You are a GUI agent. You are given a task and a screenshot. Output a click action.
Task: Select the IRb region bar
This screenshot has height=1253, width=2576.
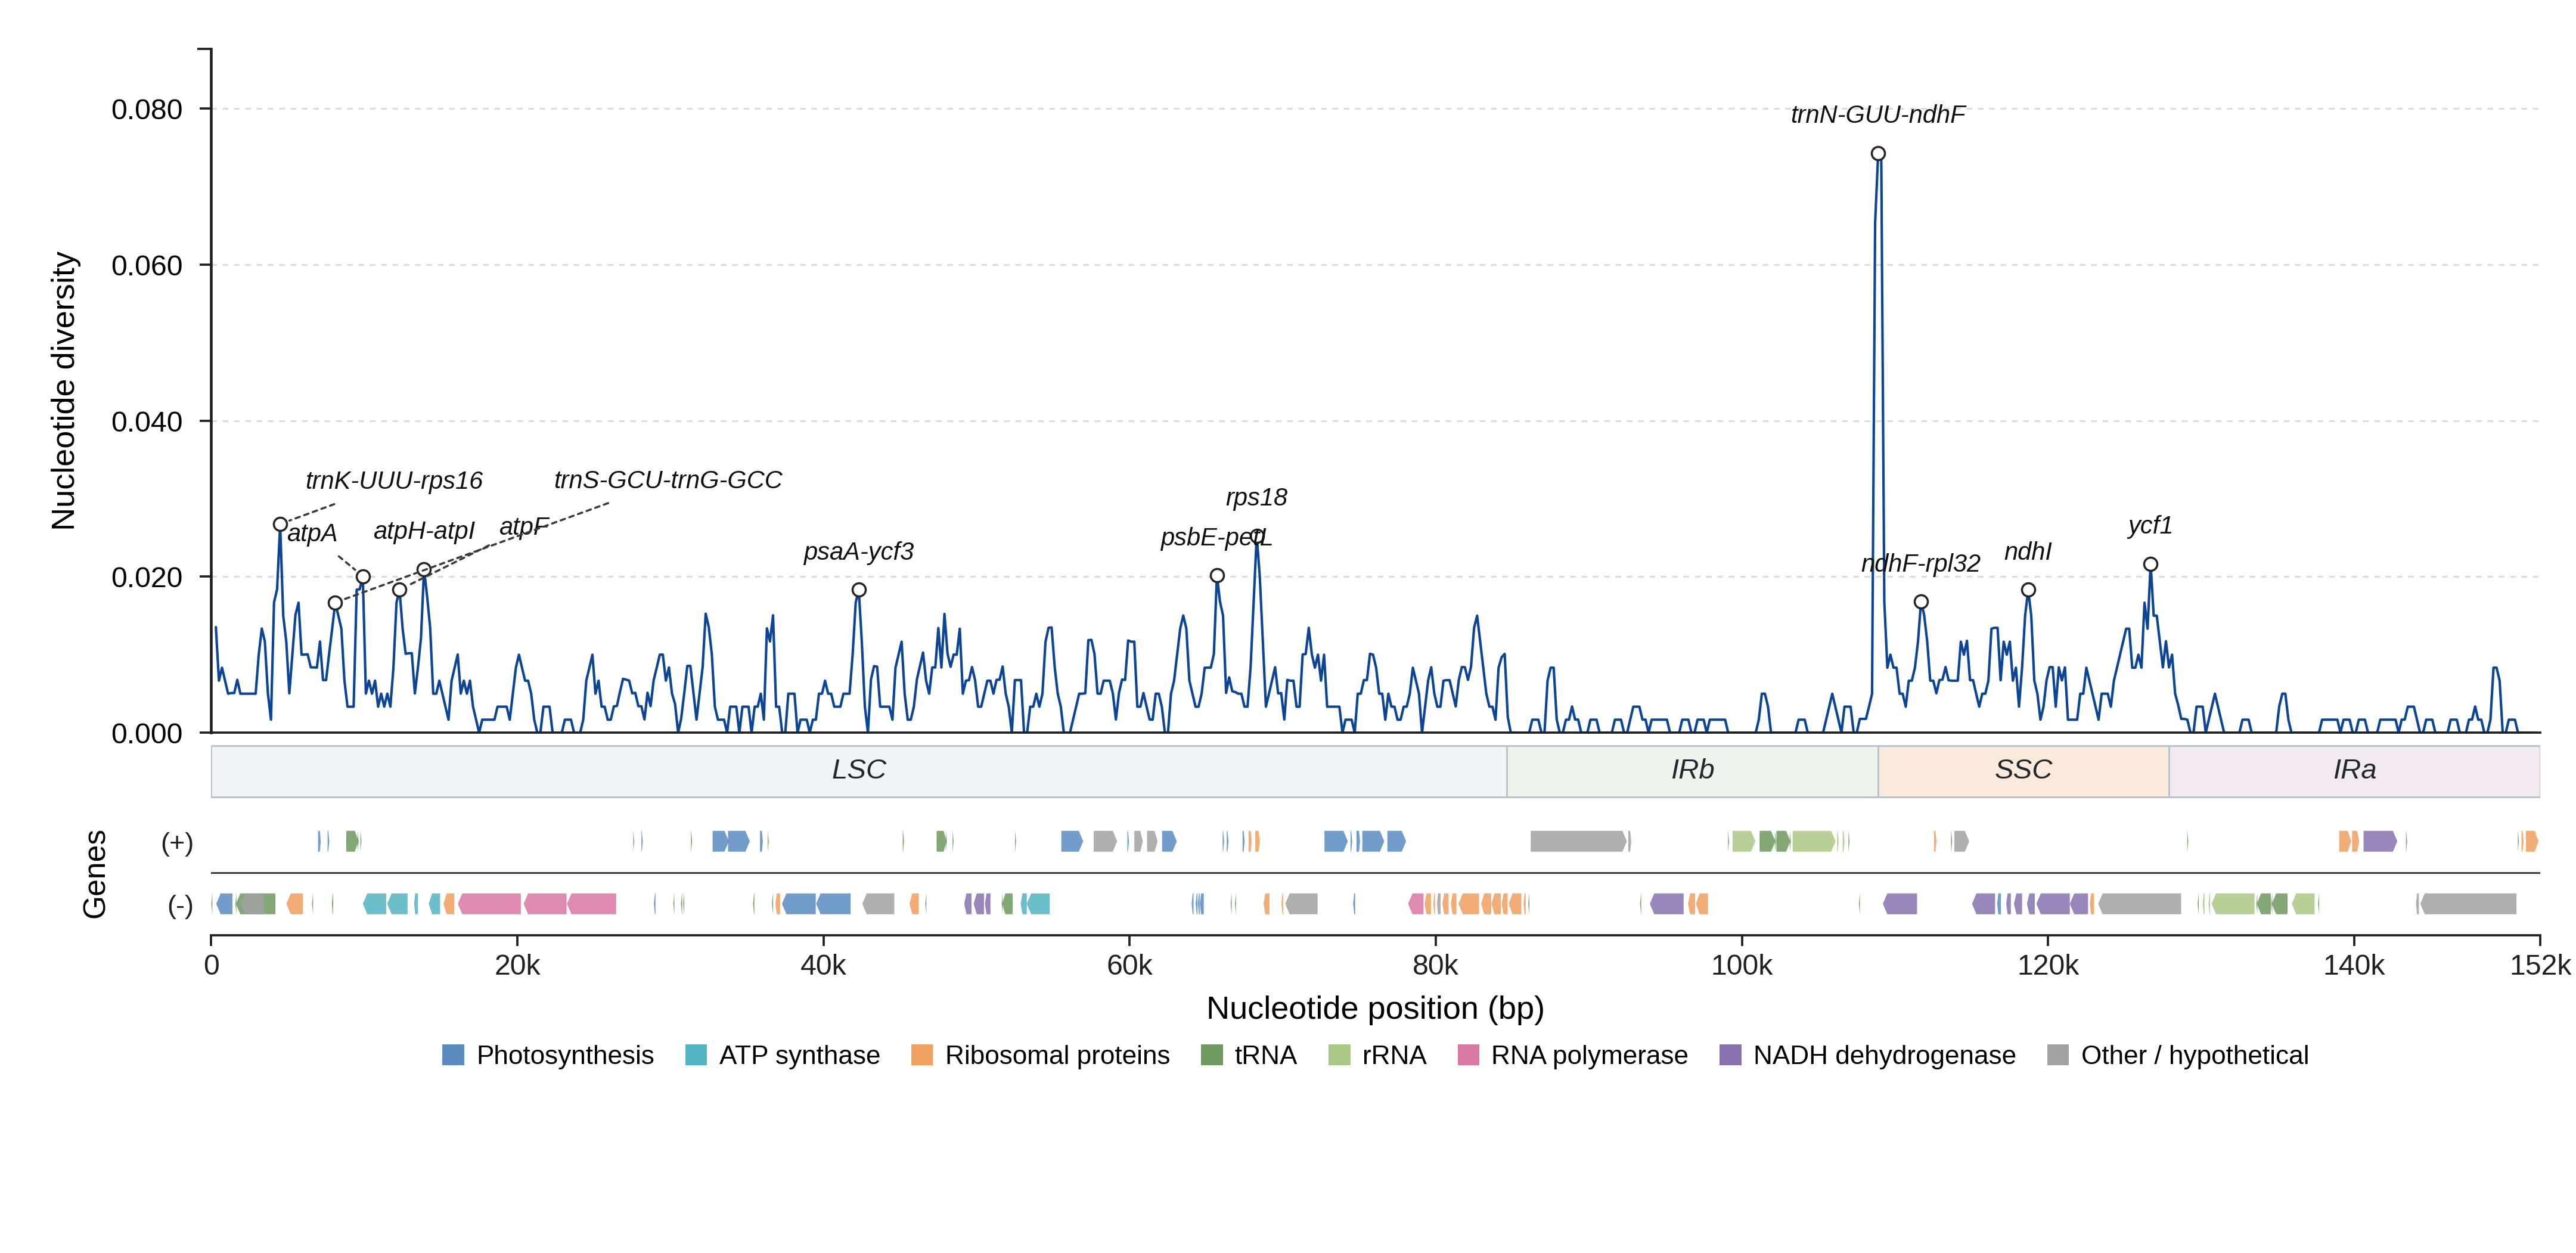coord(1692,771)
